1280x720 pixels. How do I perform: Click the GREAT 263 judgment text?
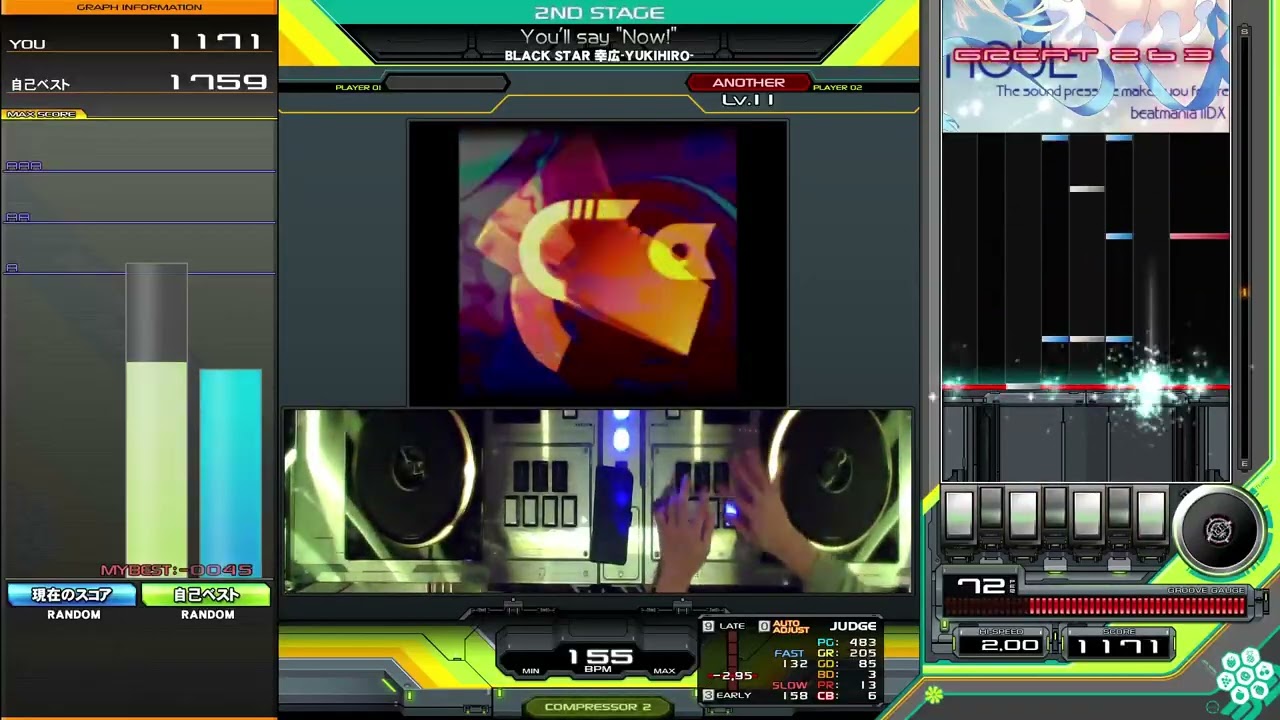pos(1083,55)
